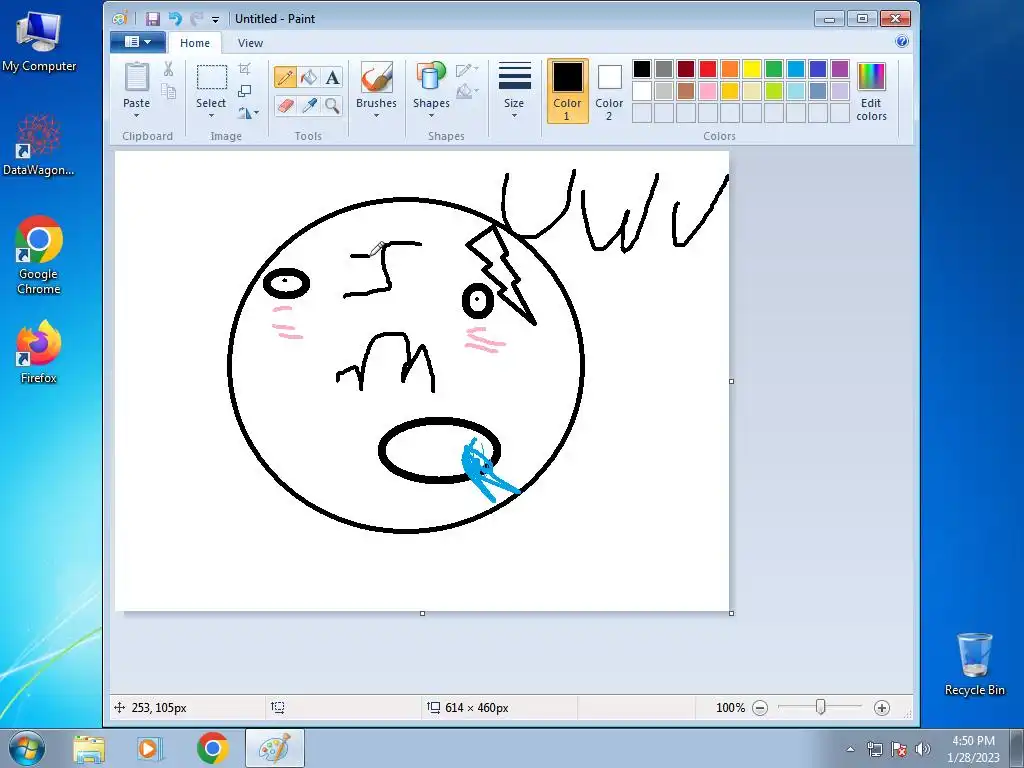Viewport: 1024px width, 768px height.
Task: Click the Redo arrow in title bar
Action: pyautogui.click(x=196, y=19)
